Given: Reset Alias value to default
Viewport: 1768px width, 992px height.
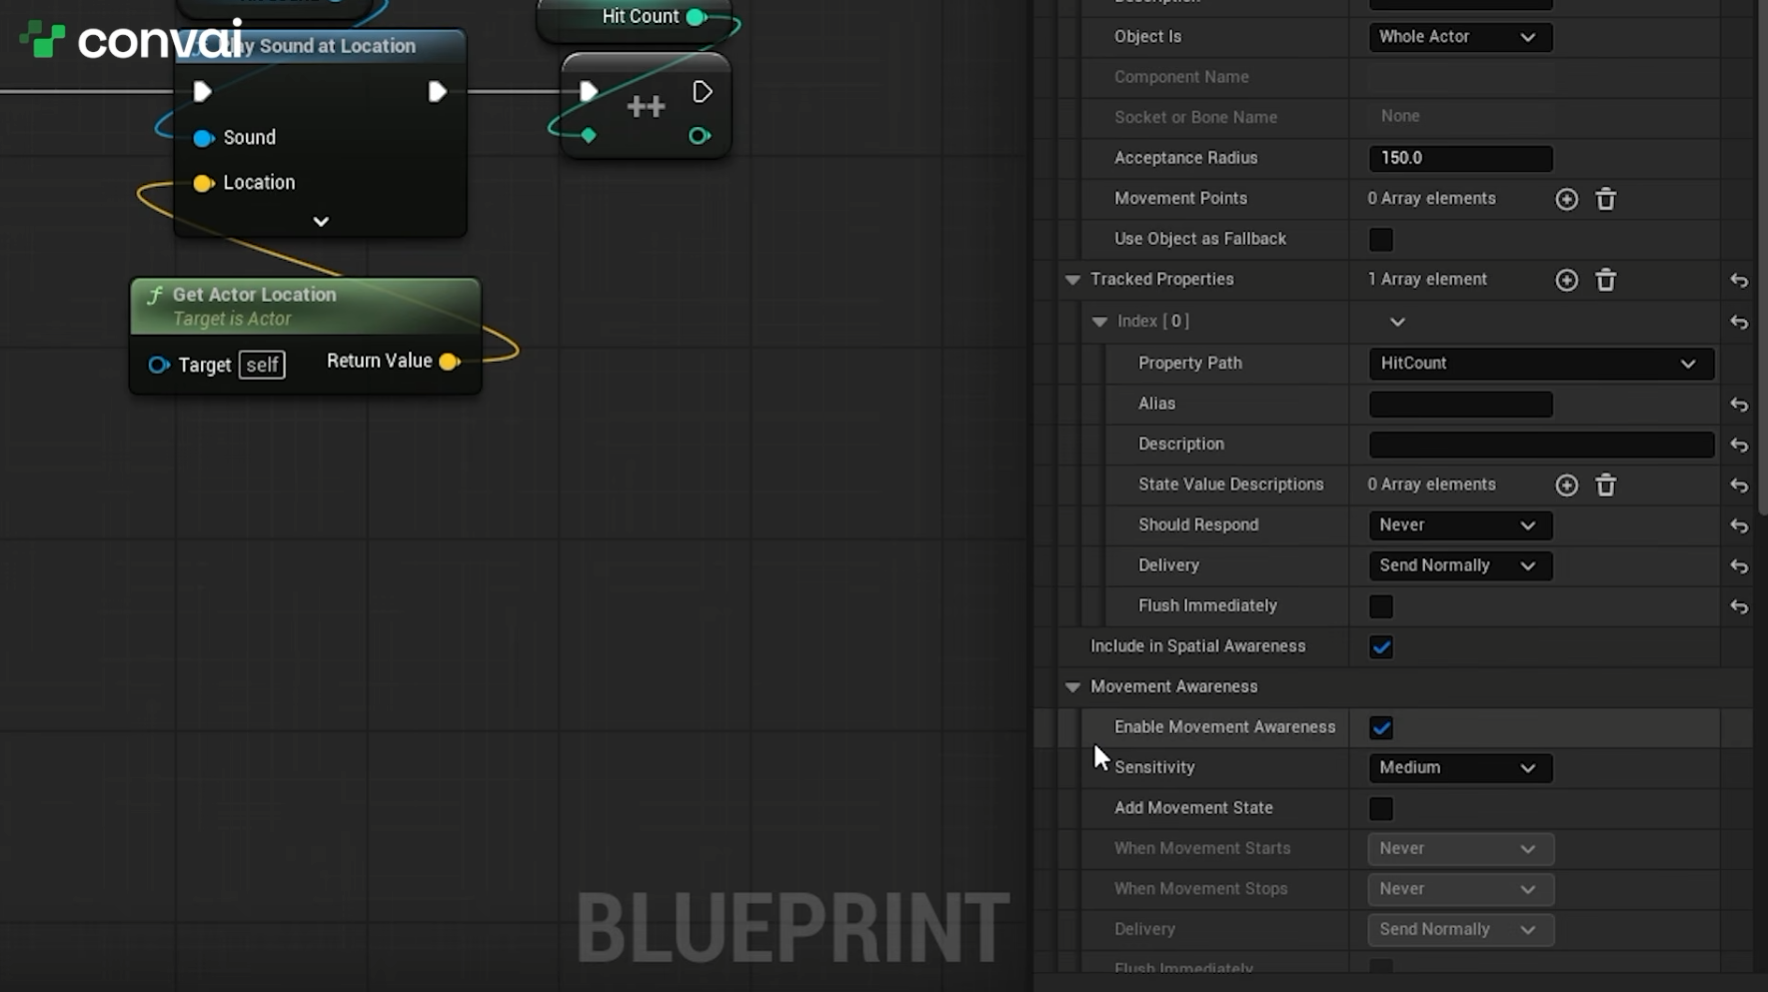Looking at the screenshot, I should coord(1739,404).
